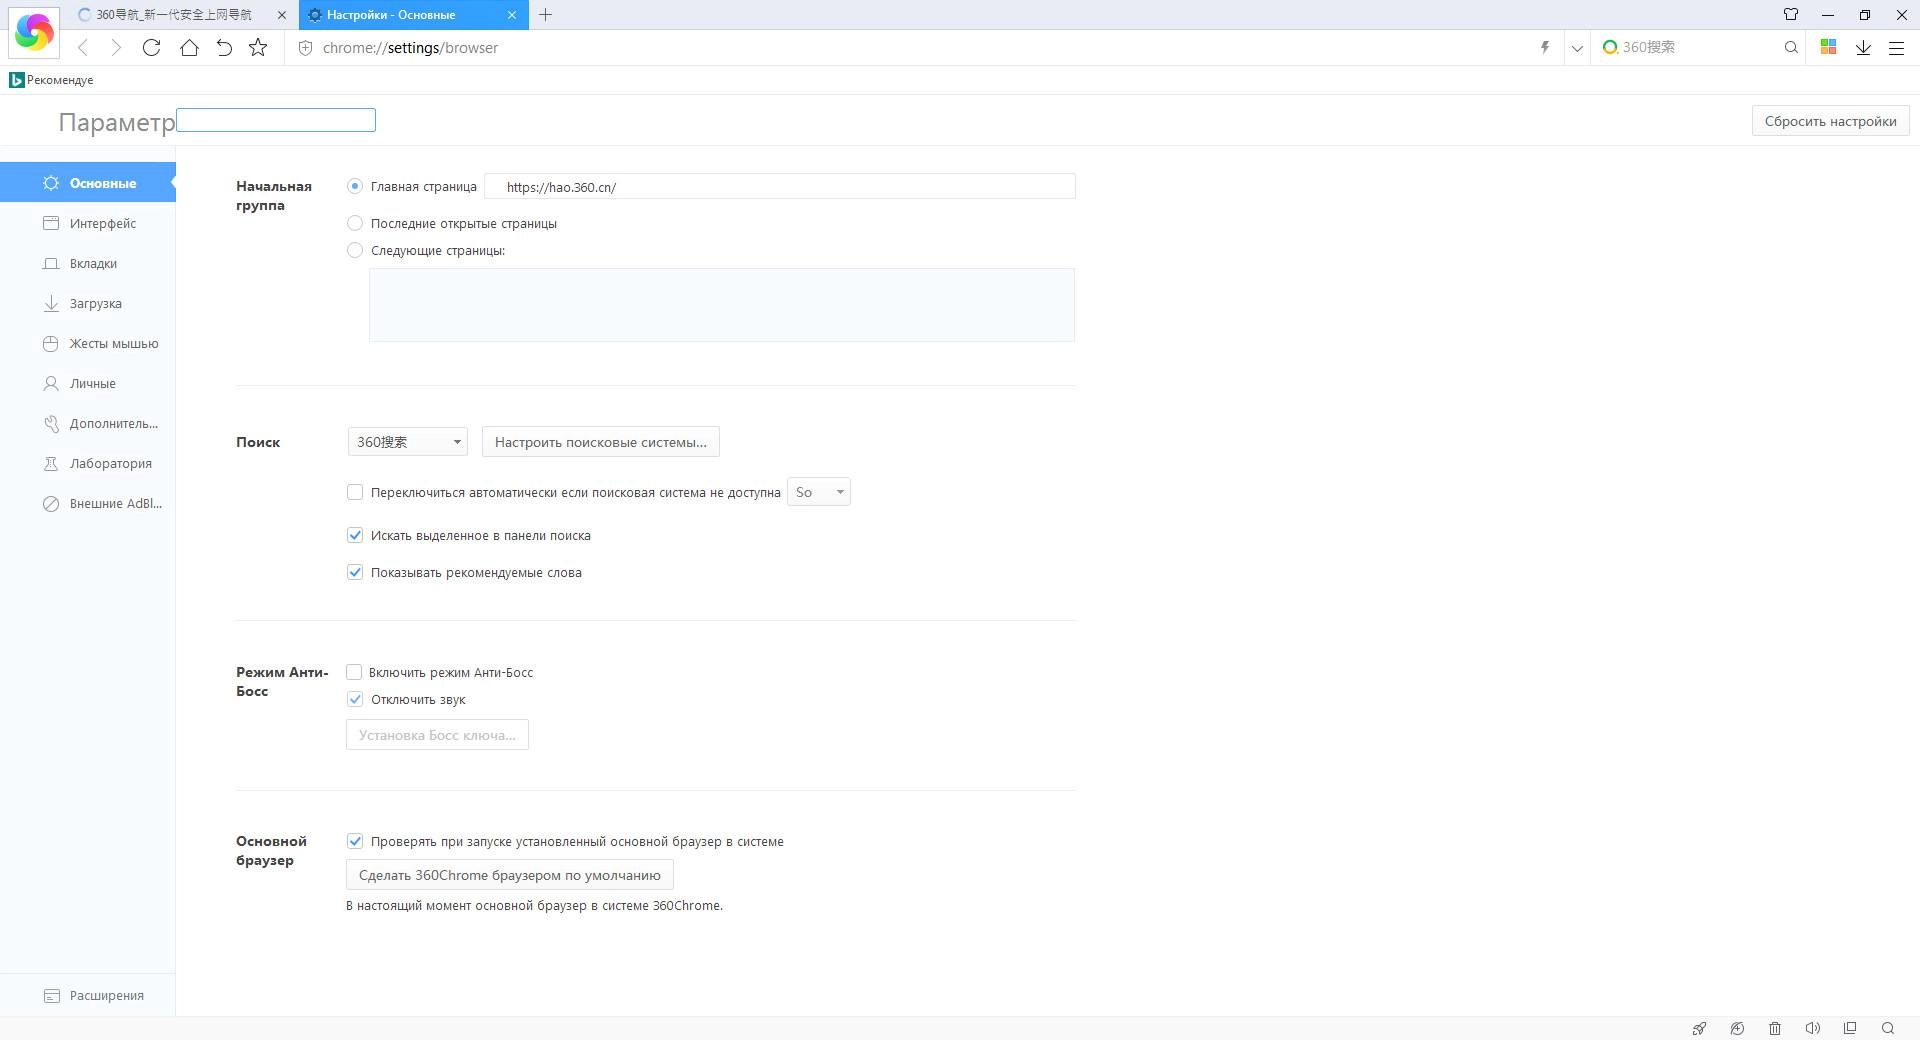Open Лаборатория settings section
This screenshot has width=1920, height=1040.
point(88,463)
